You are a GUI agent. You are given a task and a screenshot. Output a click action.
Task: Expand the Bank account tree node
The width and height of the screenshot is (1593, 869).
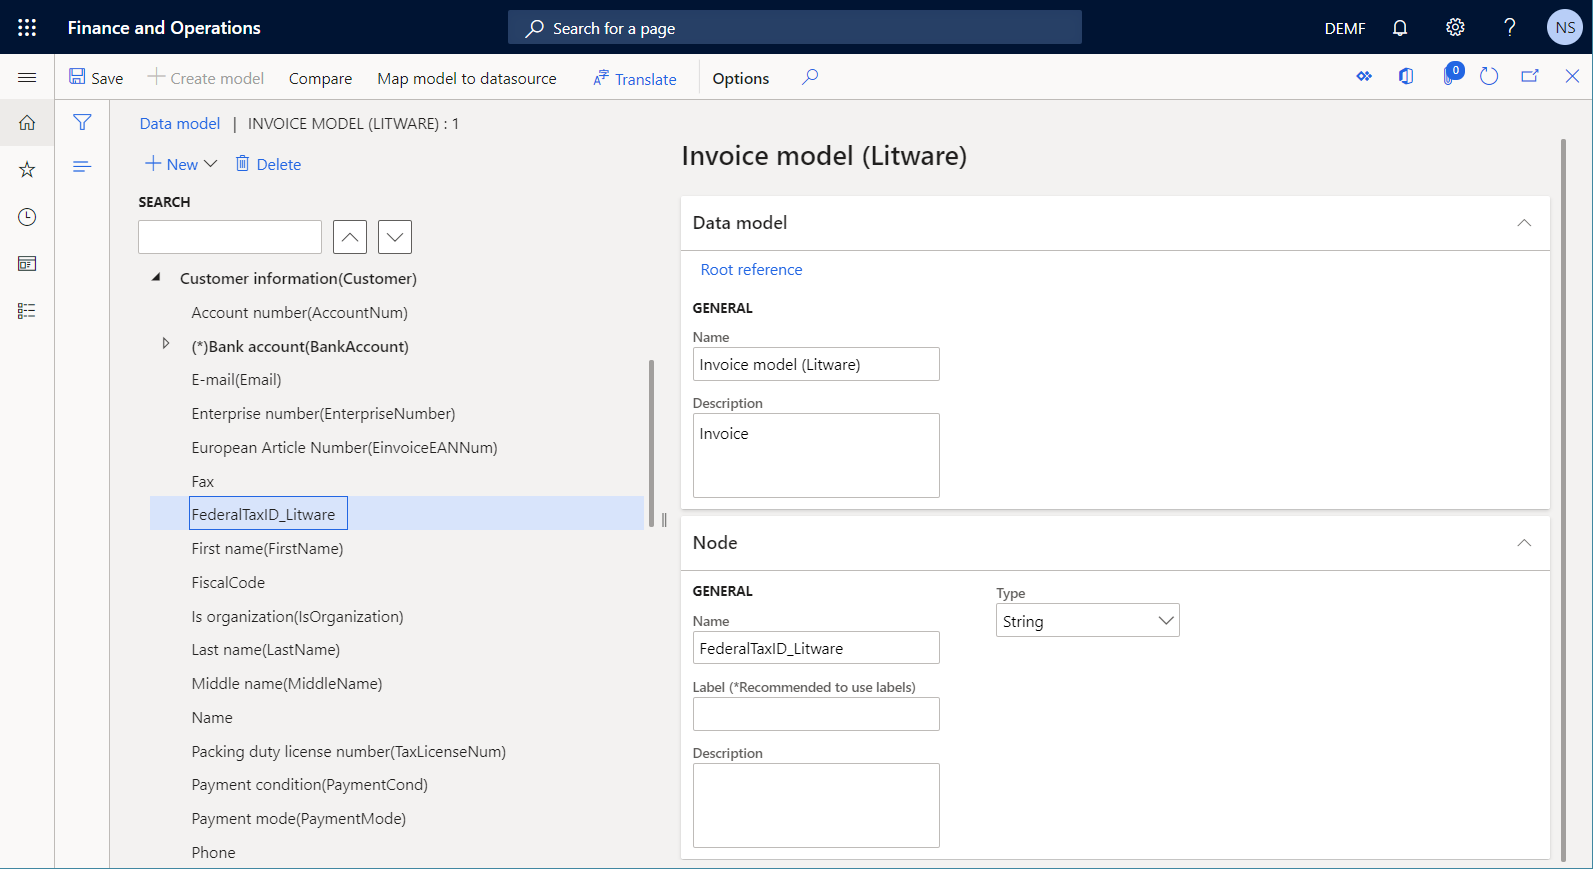(x=166, y=344)
